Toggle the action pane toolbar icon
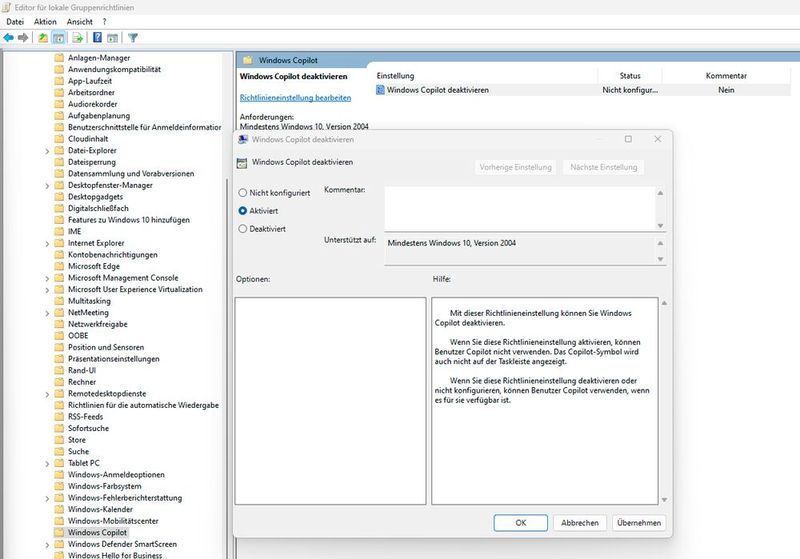This screenshot has width=800, height=559. coord(112,38)
